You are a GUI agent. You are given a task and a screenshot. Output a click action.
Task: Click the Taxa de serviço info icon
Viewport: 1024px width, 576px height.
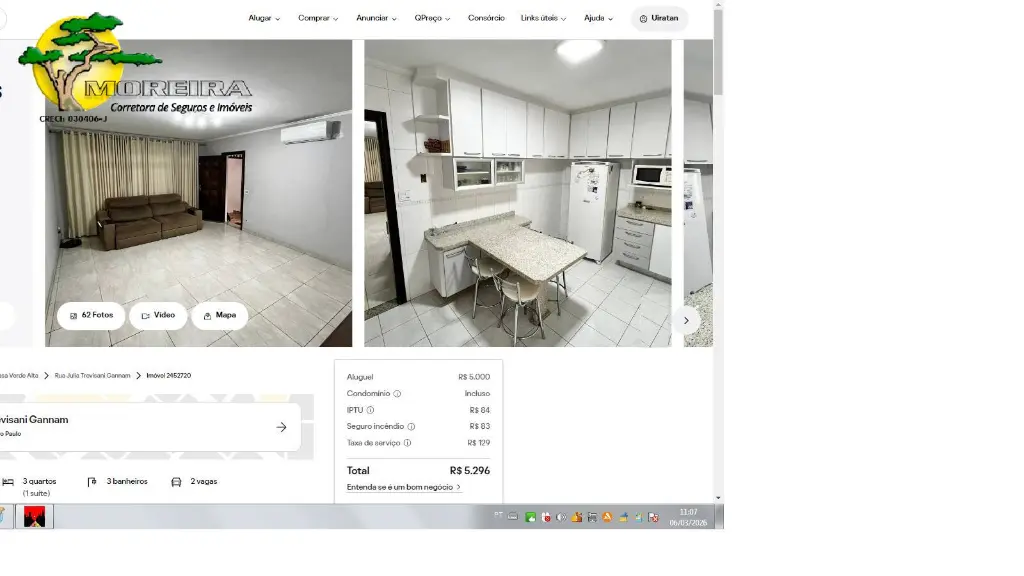pyautogui.click(x=407, y=443)
